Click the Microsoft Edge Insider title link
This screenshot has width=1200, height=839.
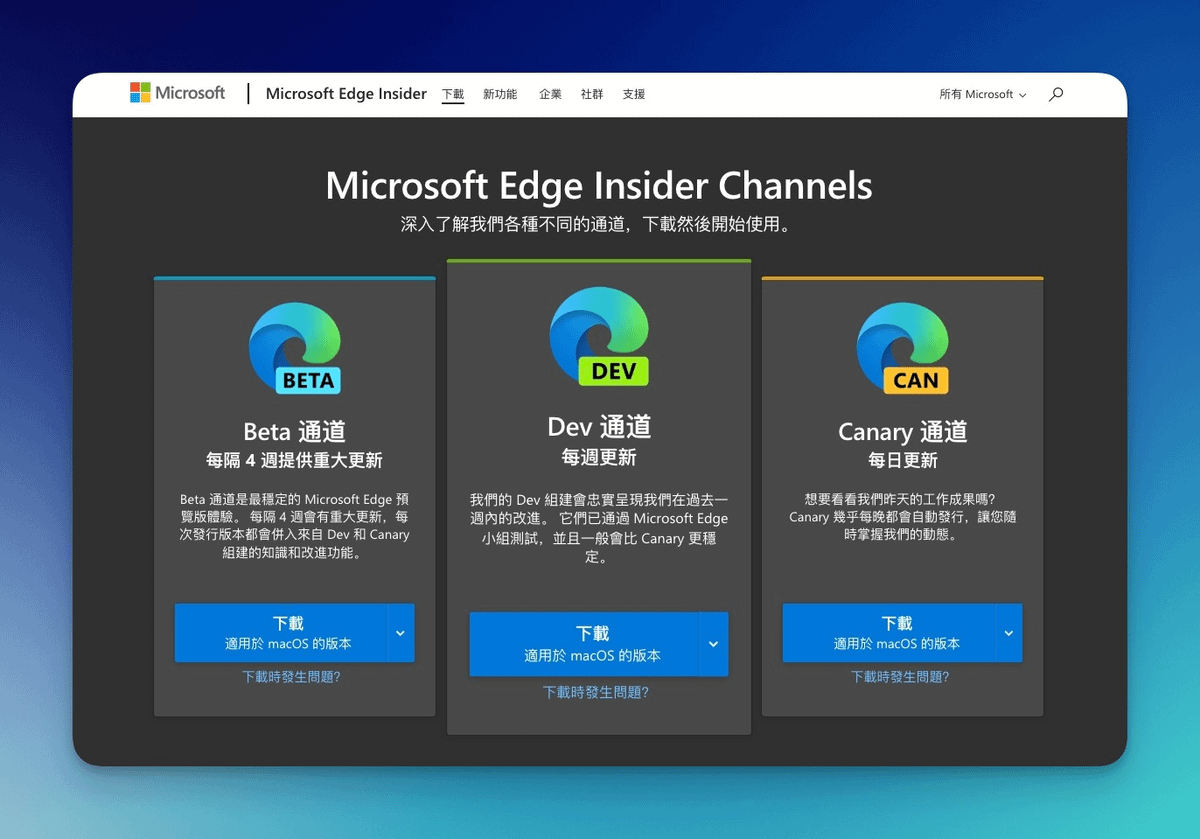(346, 94)
